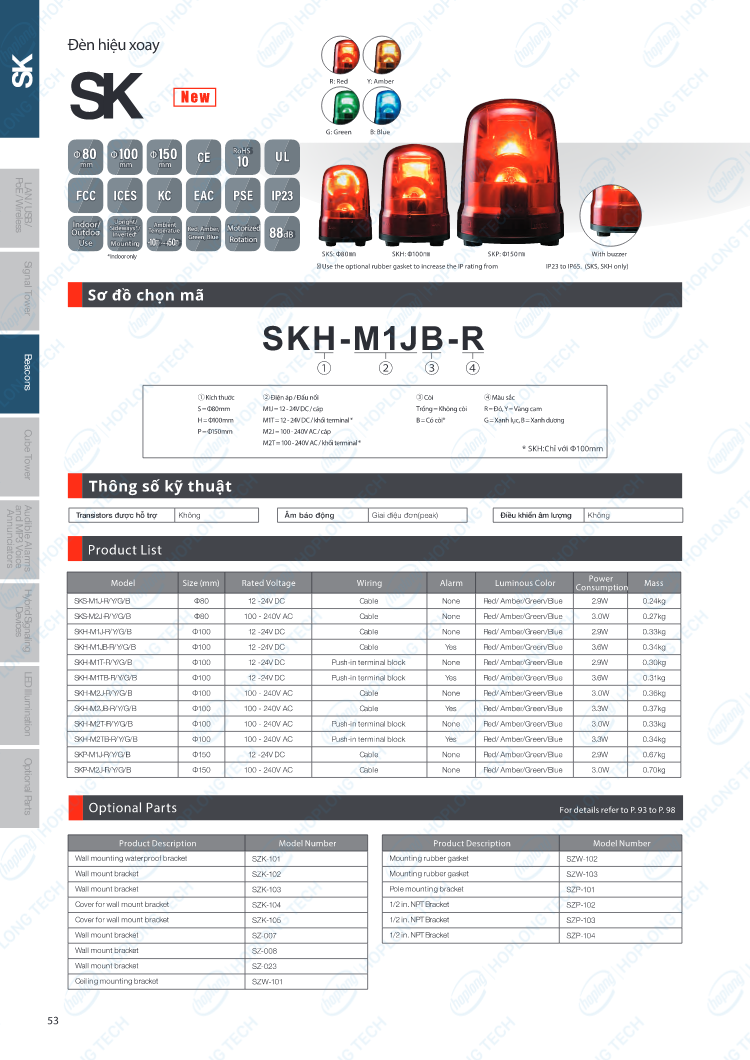
Task: Select the EAC badge
Action: 204,195
